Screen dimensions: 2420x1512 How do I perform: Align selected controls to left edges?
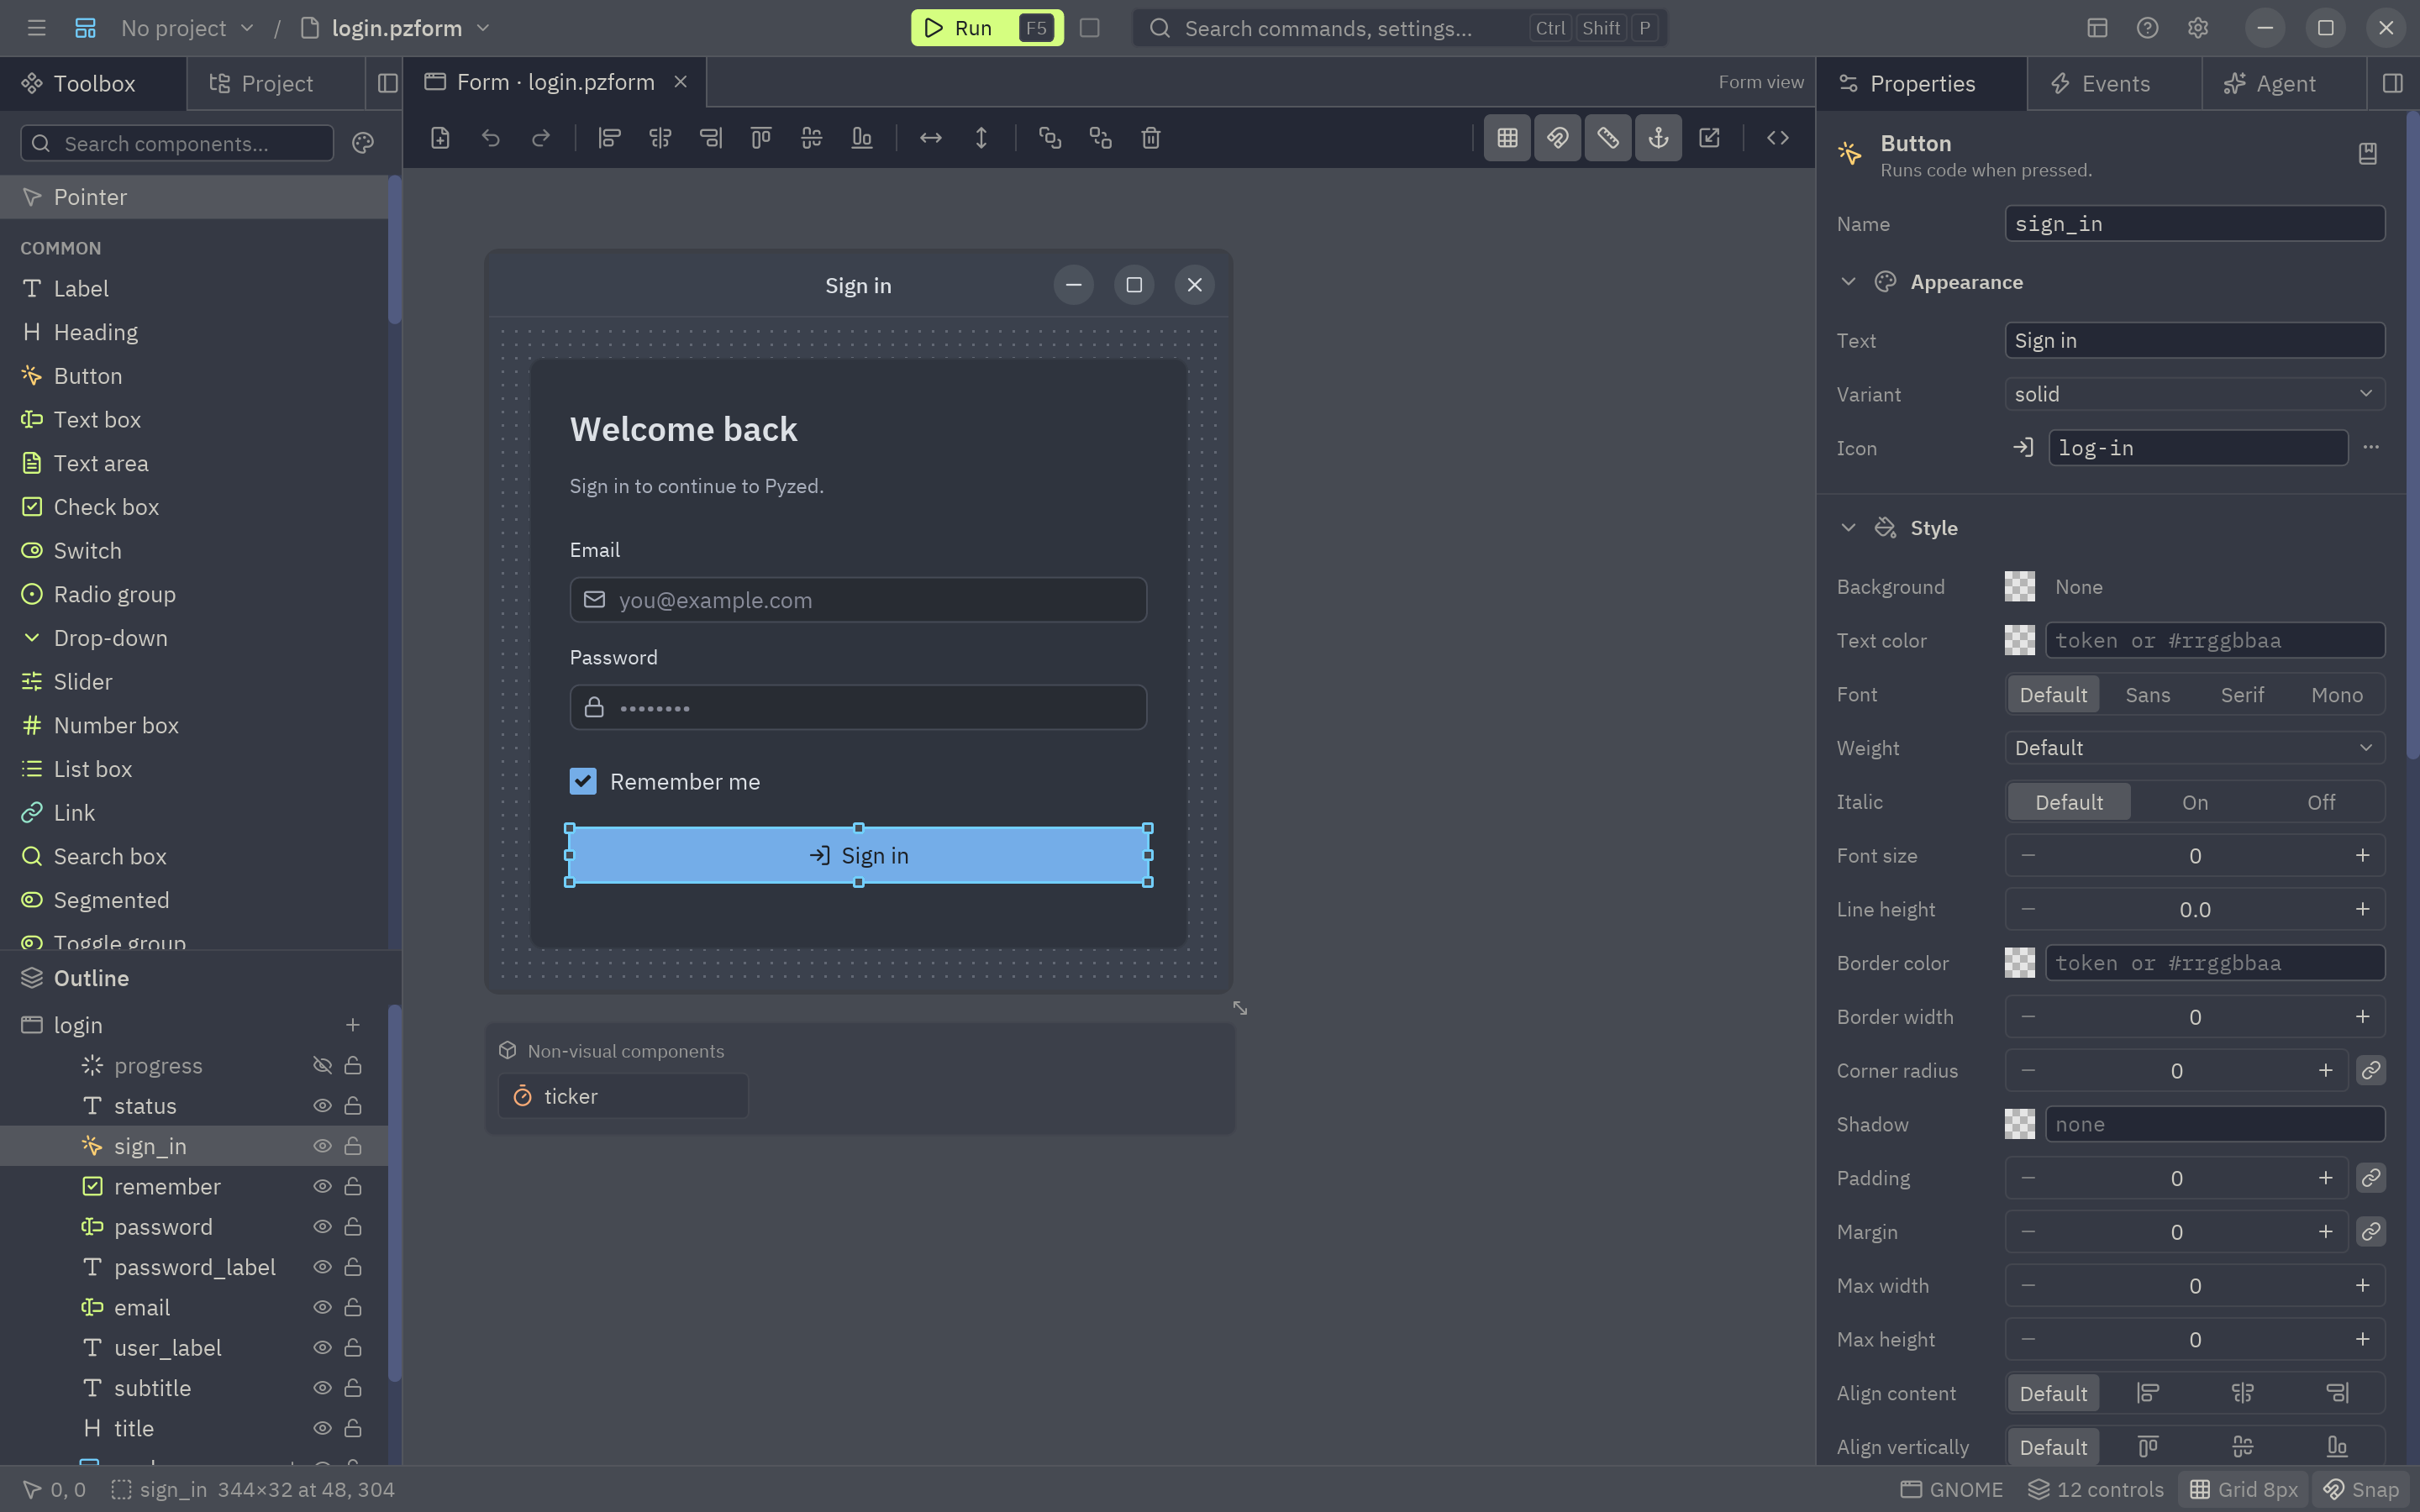609,138
